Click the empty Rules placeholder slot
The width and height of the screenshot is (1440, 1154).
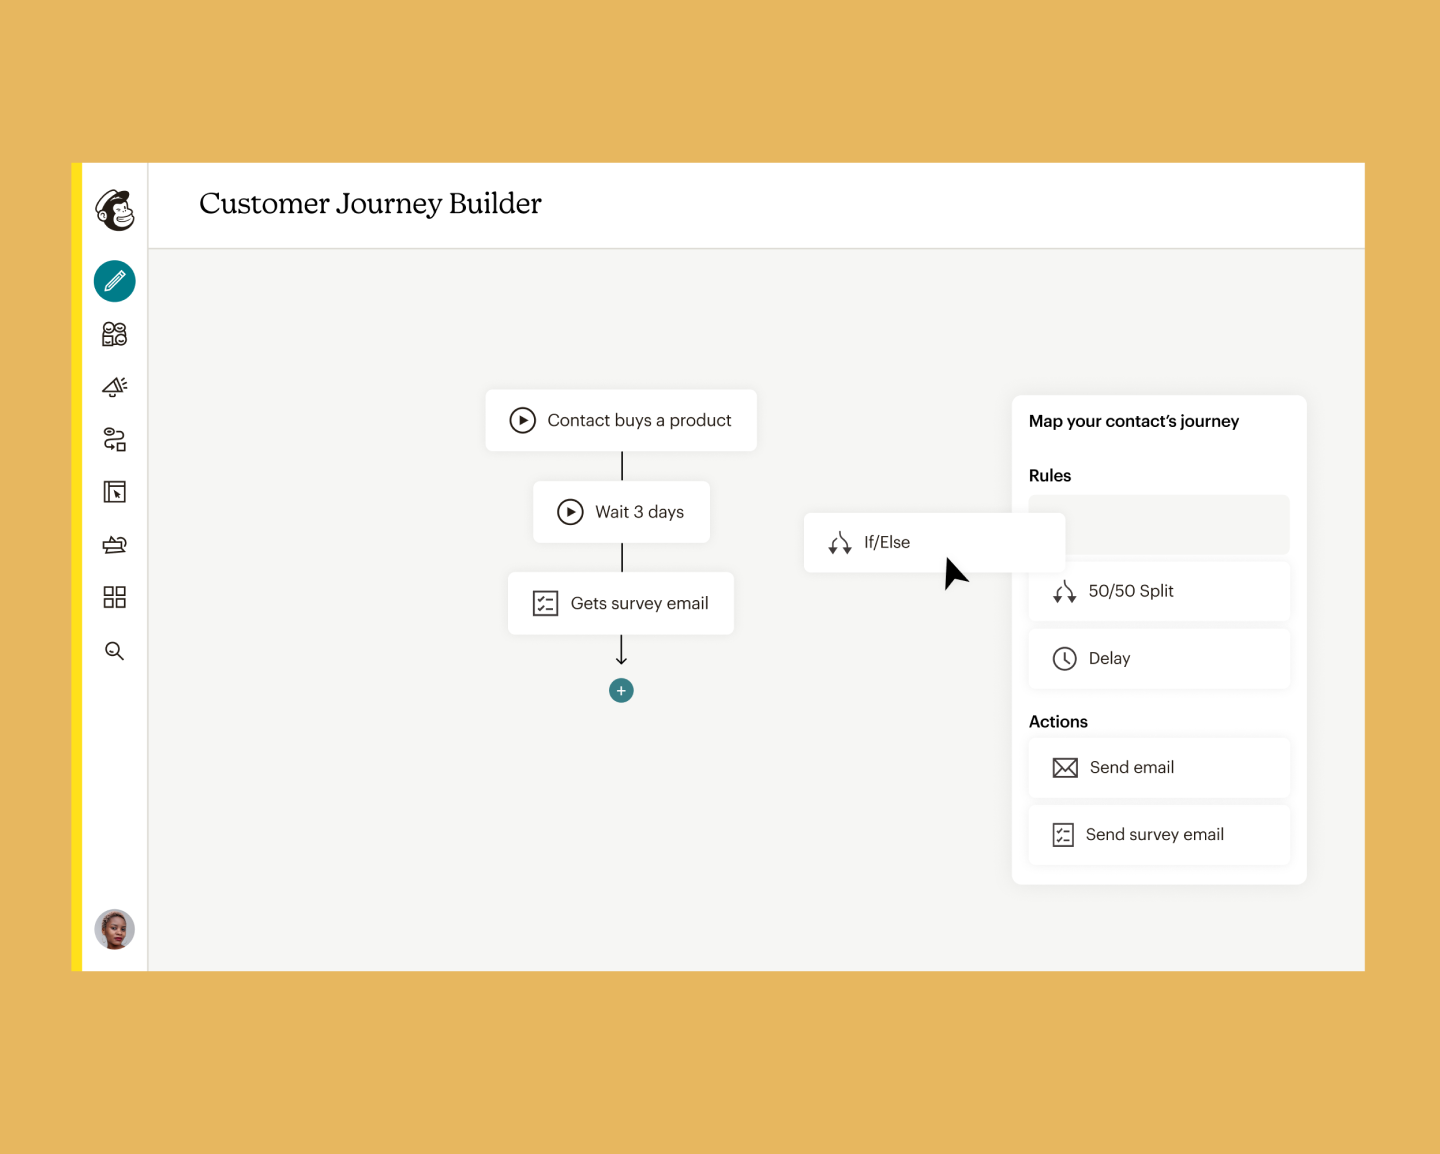point(1178,524)
